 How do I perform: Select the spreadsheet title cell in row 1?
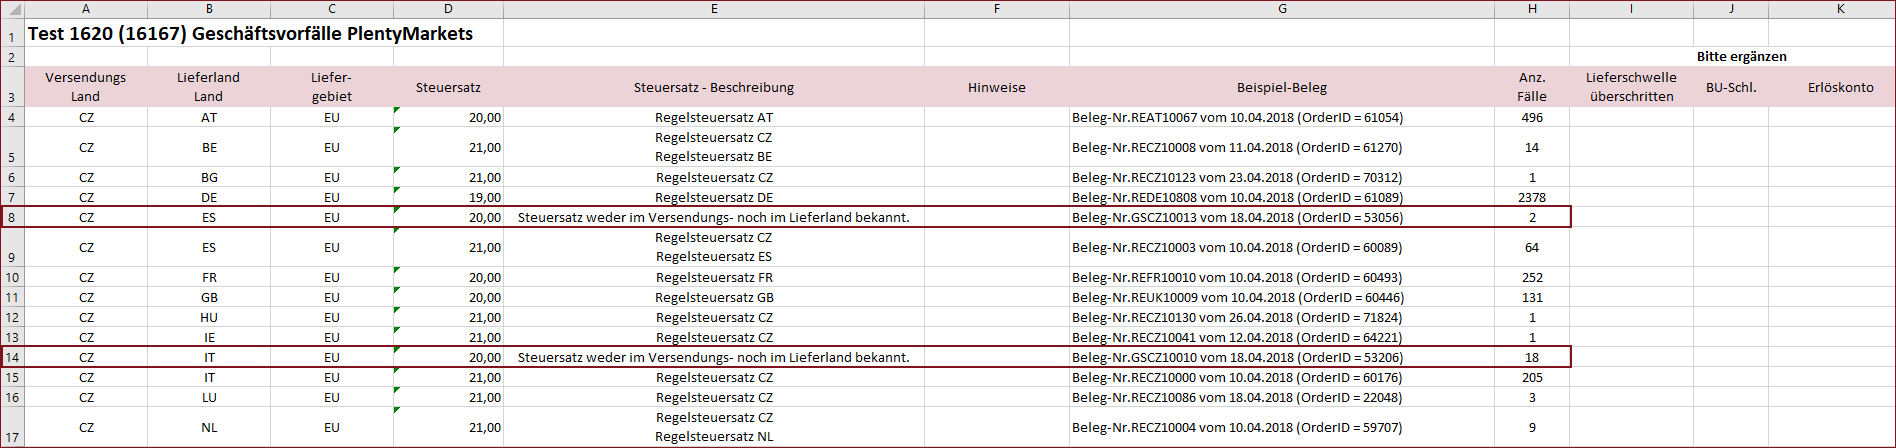point(250,34)
